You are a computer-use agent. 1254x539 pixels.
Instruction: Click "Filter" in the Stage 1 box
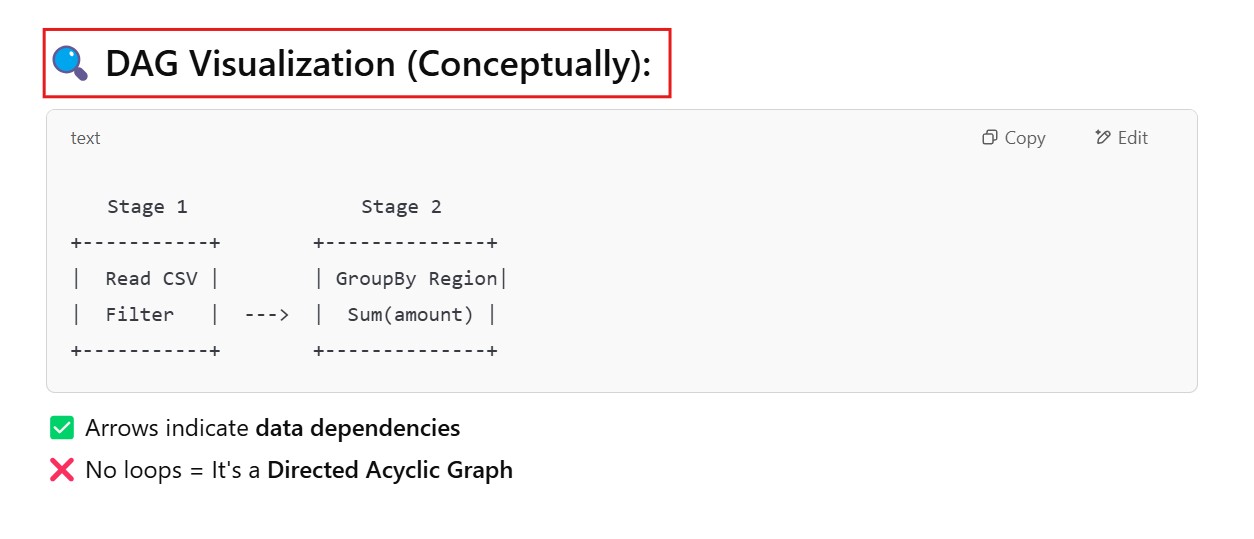coord(140,315)
